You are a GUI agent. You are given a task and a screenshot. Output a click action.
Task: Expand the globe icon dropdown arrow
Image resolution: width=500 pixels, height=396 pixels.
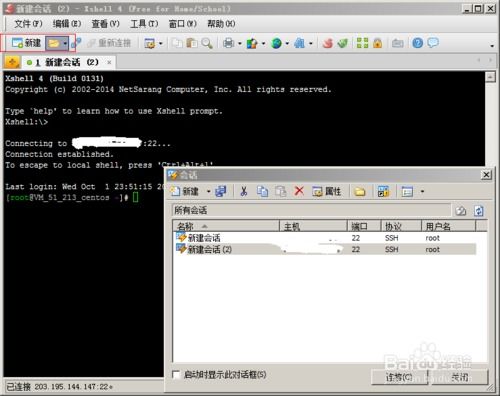click(287, 44)
